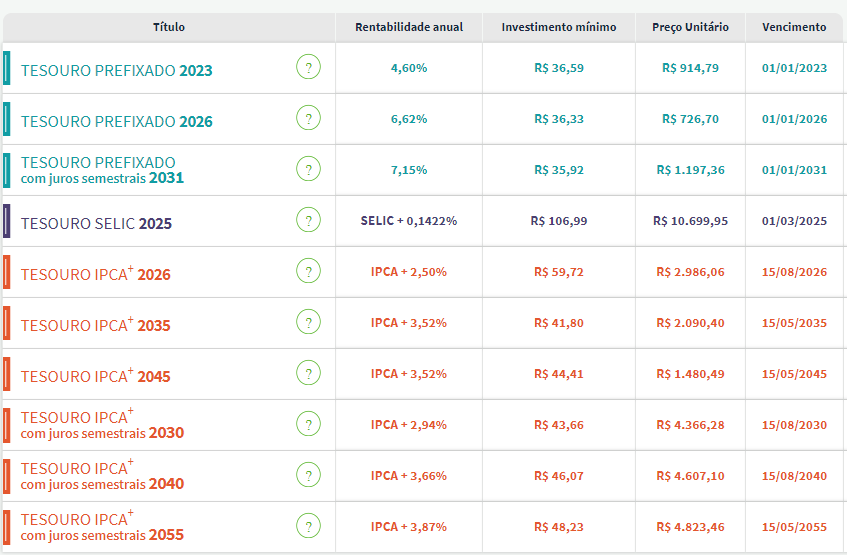Click help icon for IPCA+ juros semestrais 2040
The width and height of the screenshot is (847, 555).
pyautogui.click(x=308, y=476)
